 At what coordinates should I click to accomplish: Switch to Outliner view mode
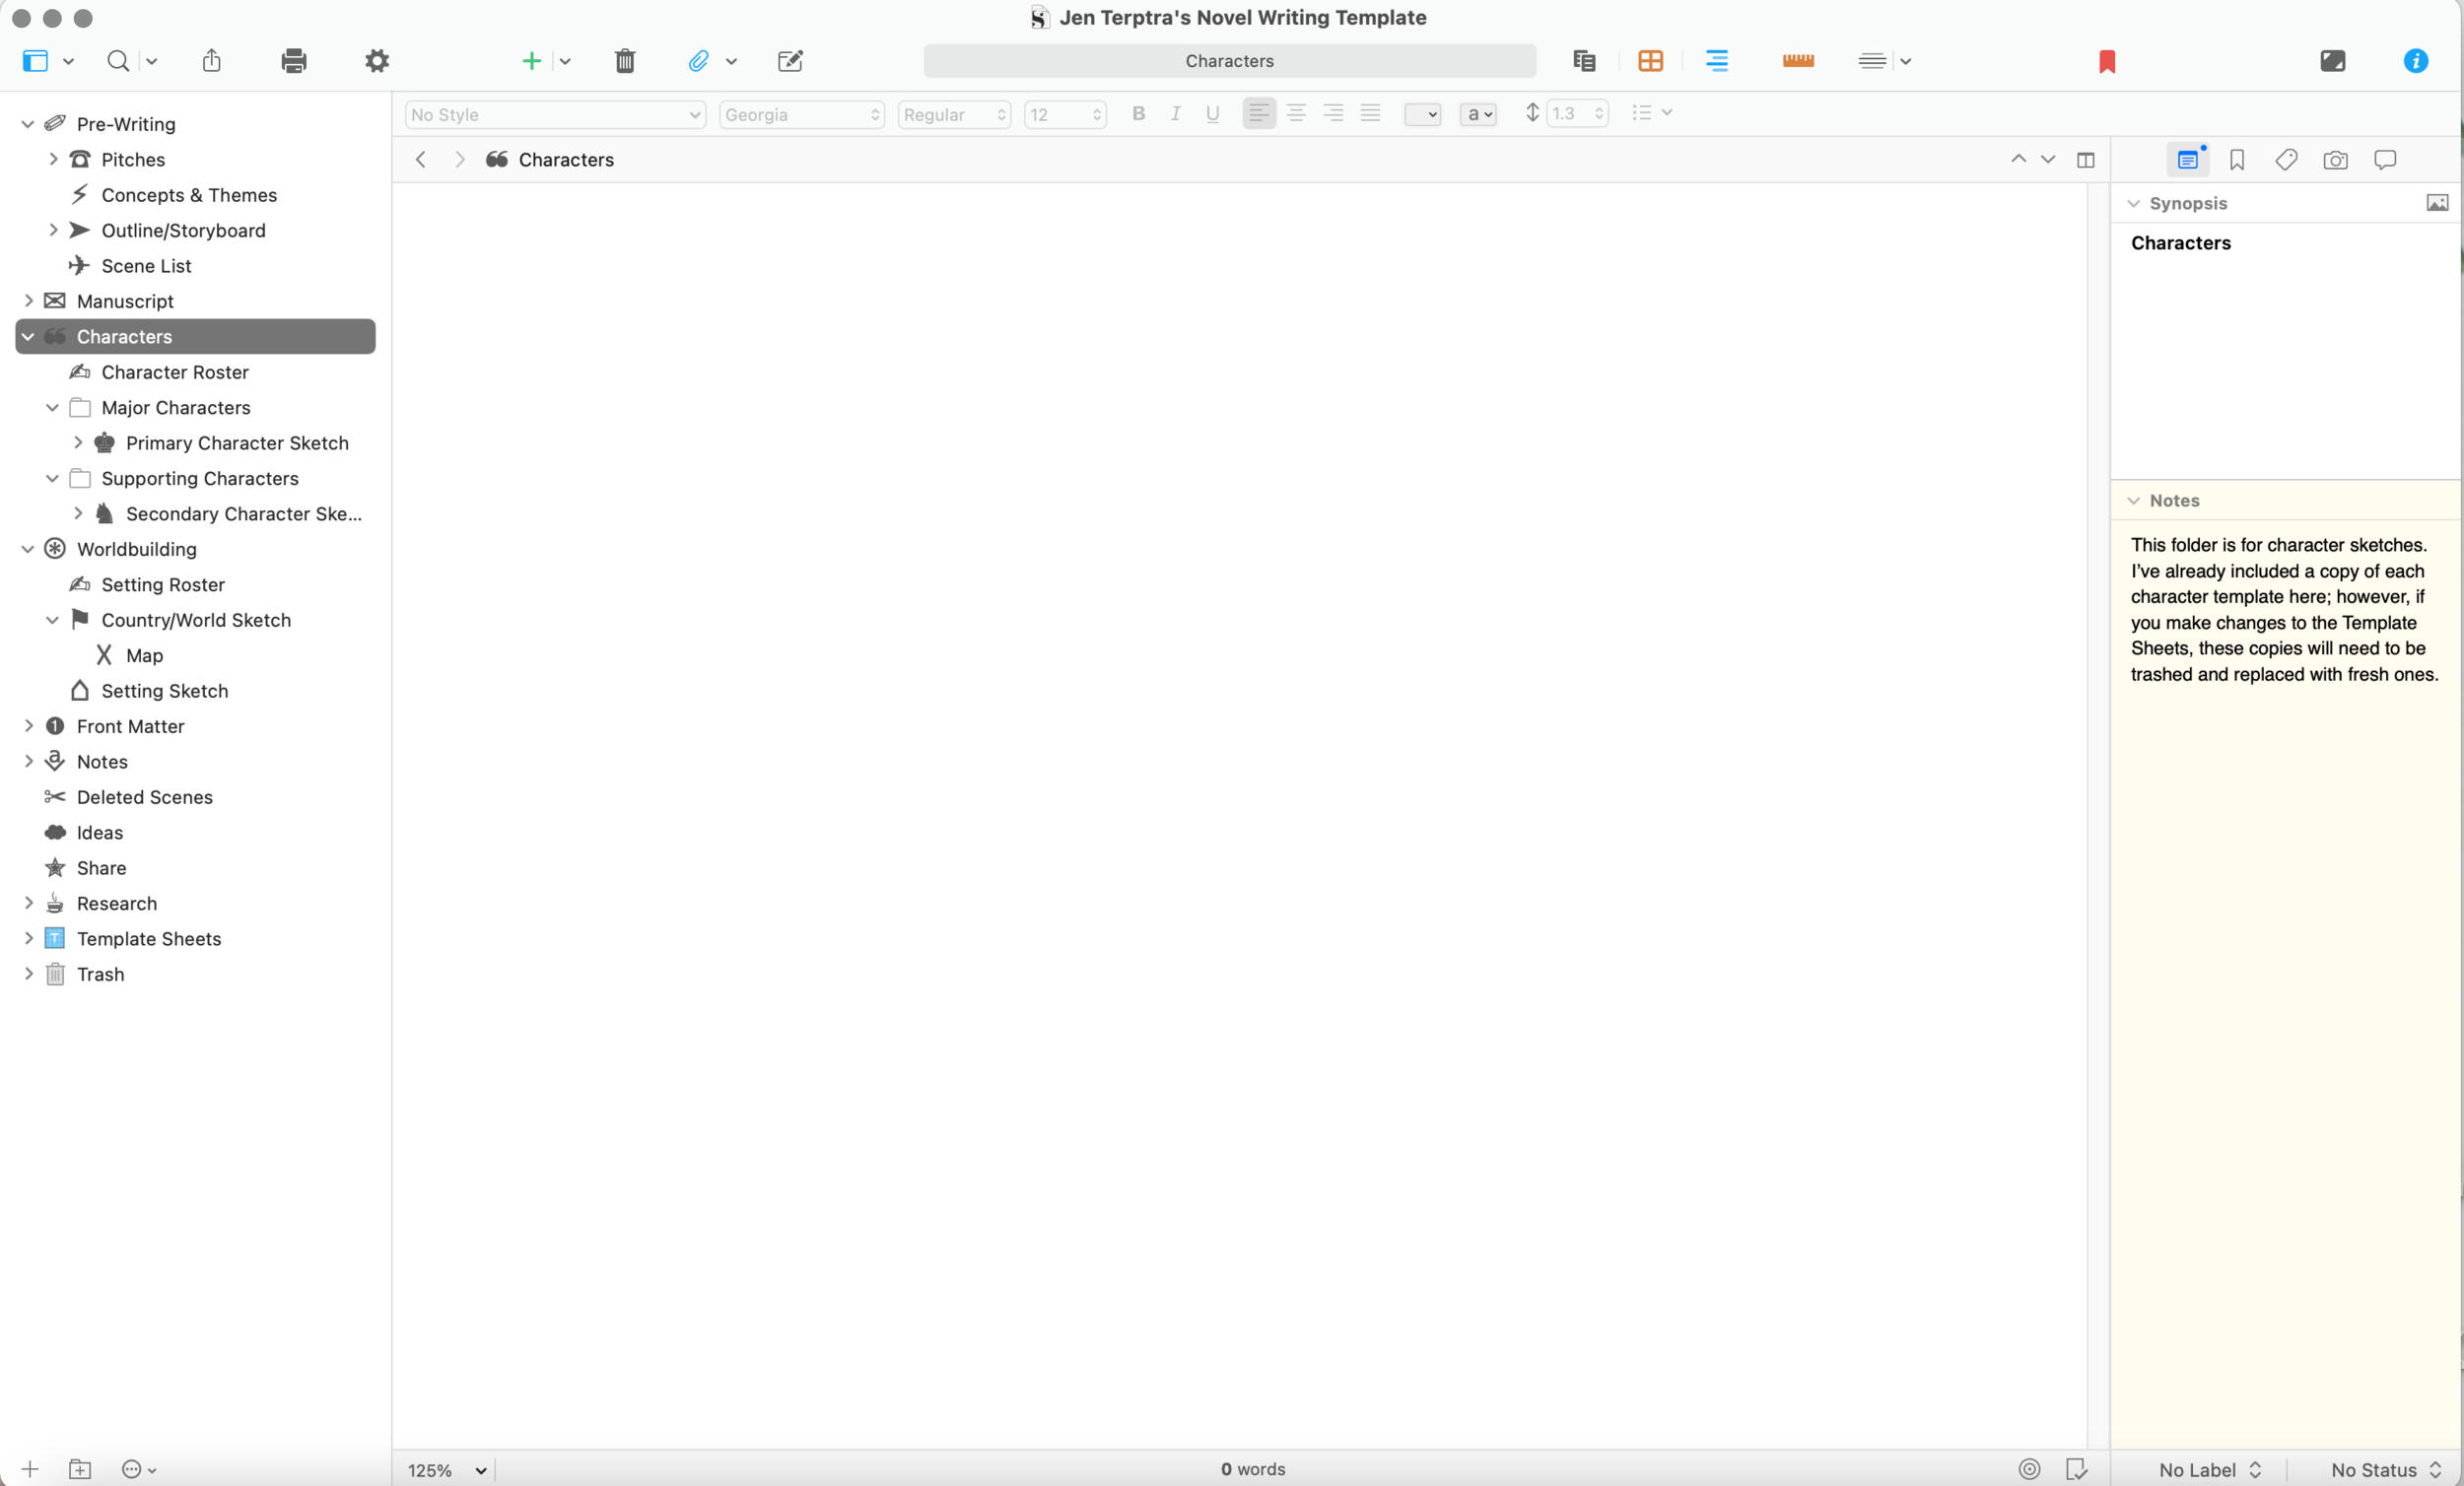point(1716,61)
